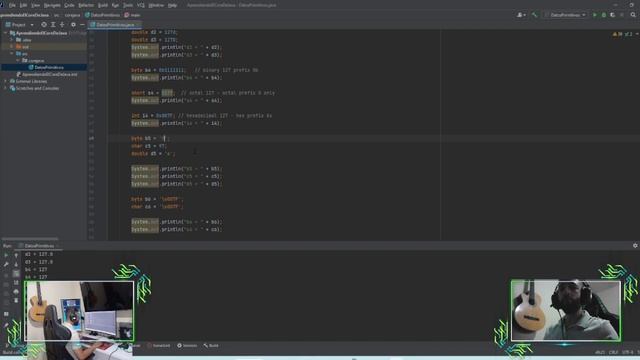The image size is (640, 360).
Task: Open the Navigate menu
Action: pyautogui.click(x=52, y=5)
